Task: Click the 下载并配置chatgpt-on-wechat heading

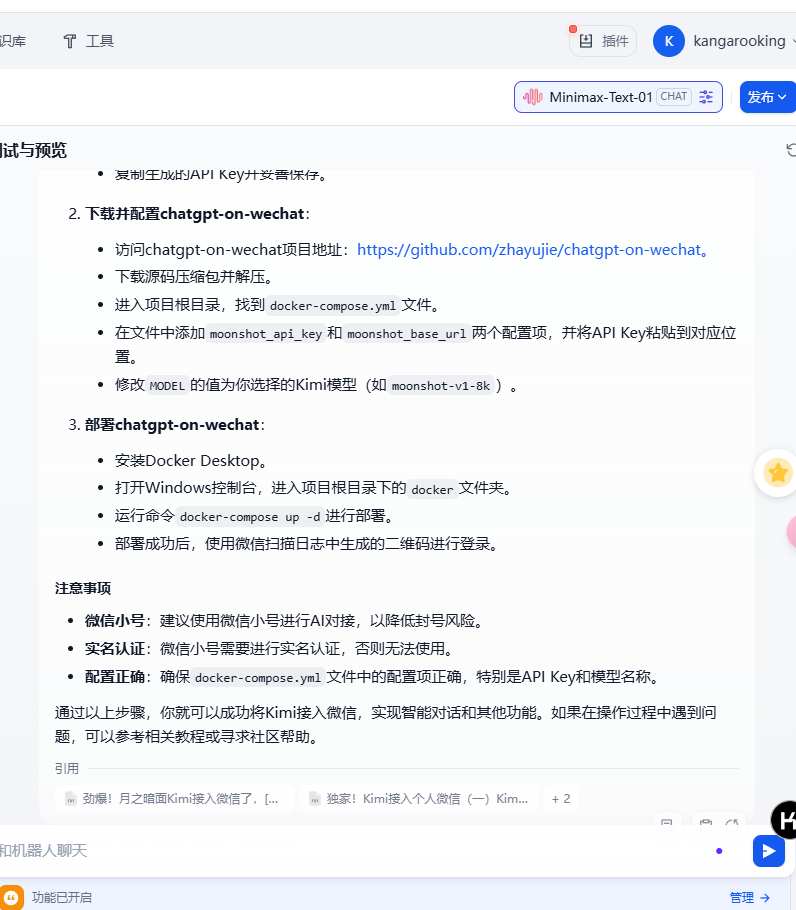Action: tap(194, 214)
